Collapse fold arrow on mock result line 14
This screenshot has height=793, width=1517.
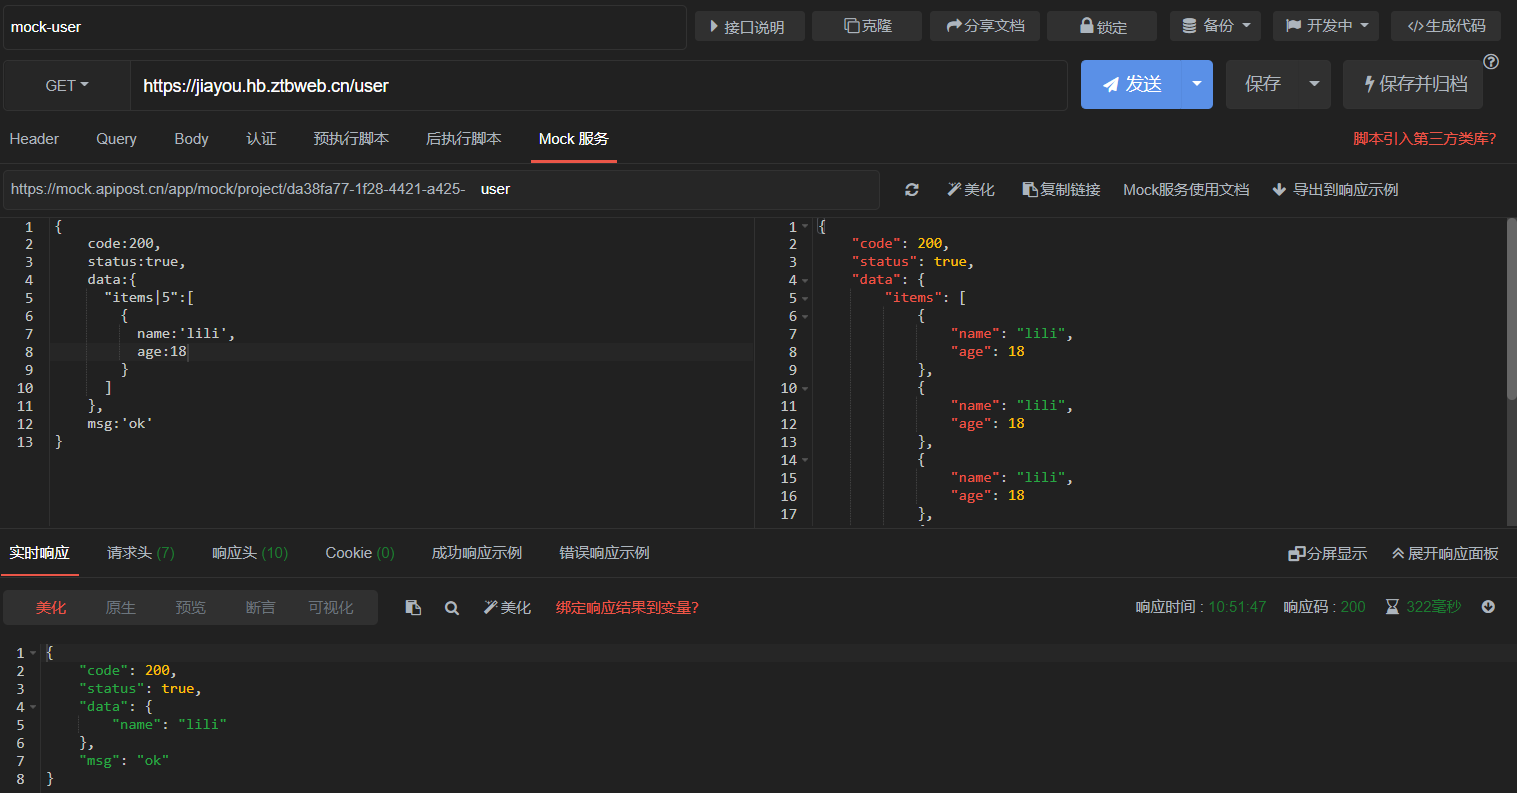click(805, 461)
